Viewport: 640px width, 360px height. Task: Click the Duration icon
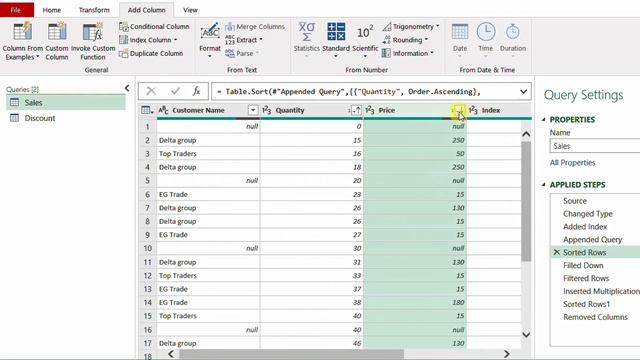click(x=513, y=32)
